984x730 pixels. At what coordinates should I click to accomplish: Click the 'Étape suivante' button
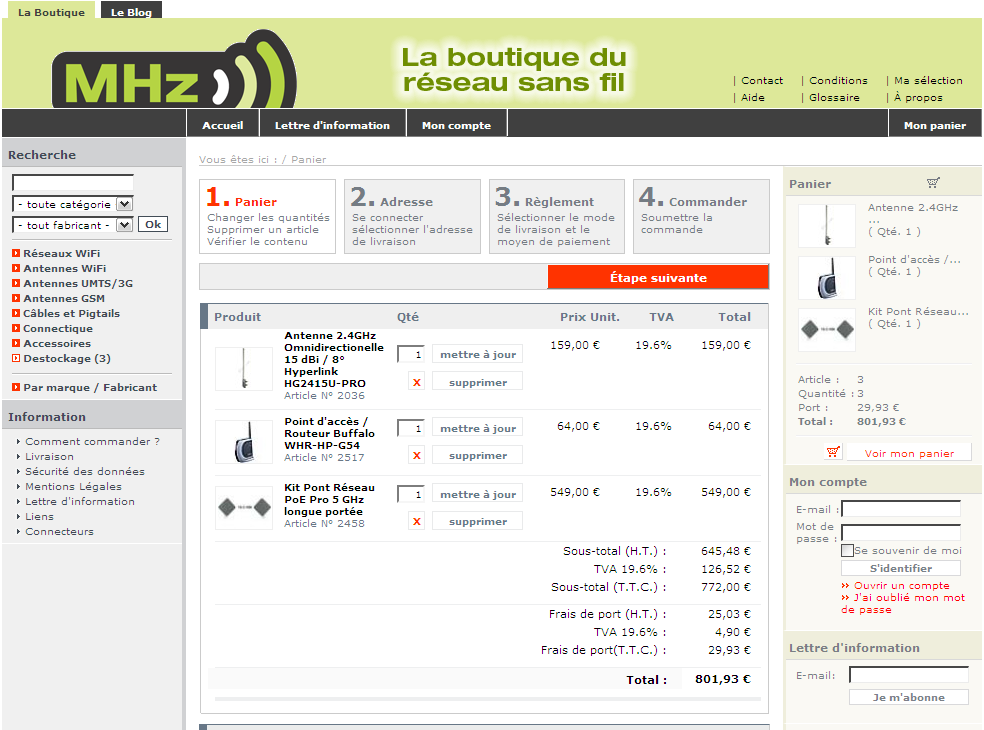click(657, 276)
